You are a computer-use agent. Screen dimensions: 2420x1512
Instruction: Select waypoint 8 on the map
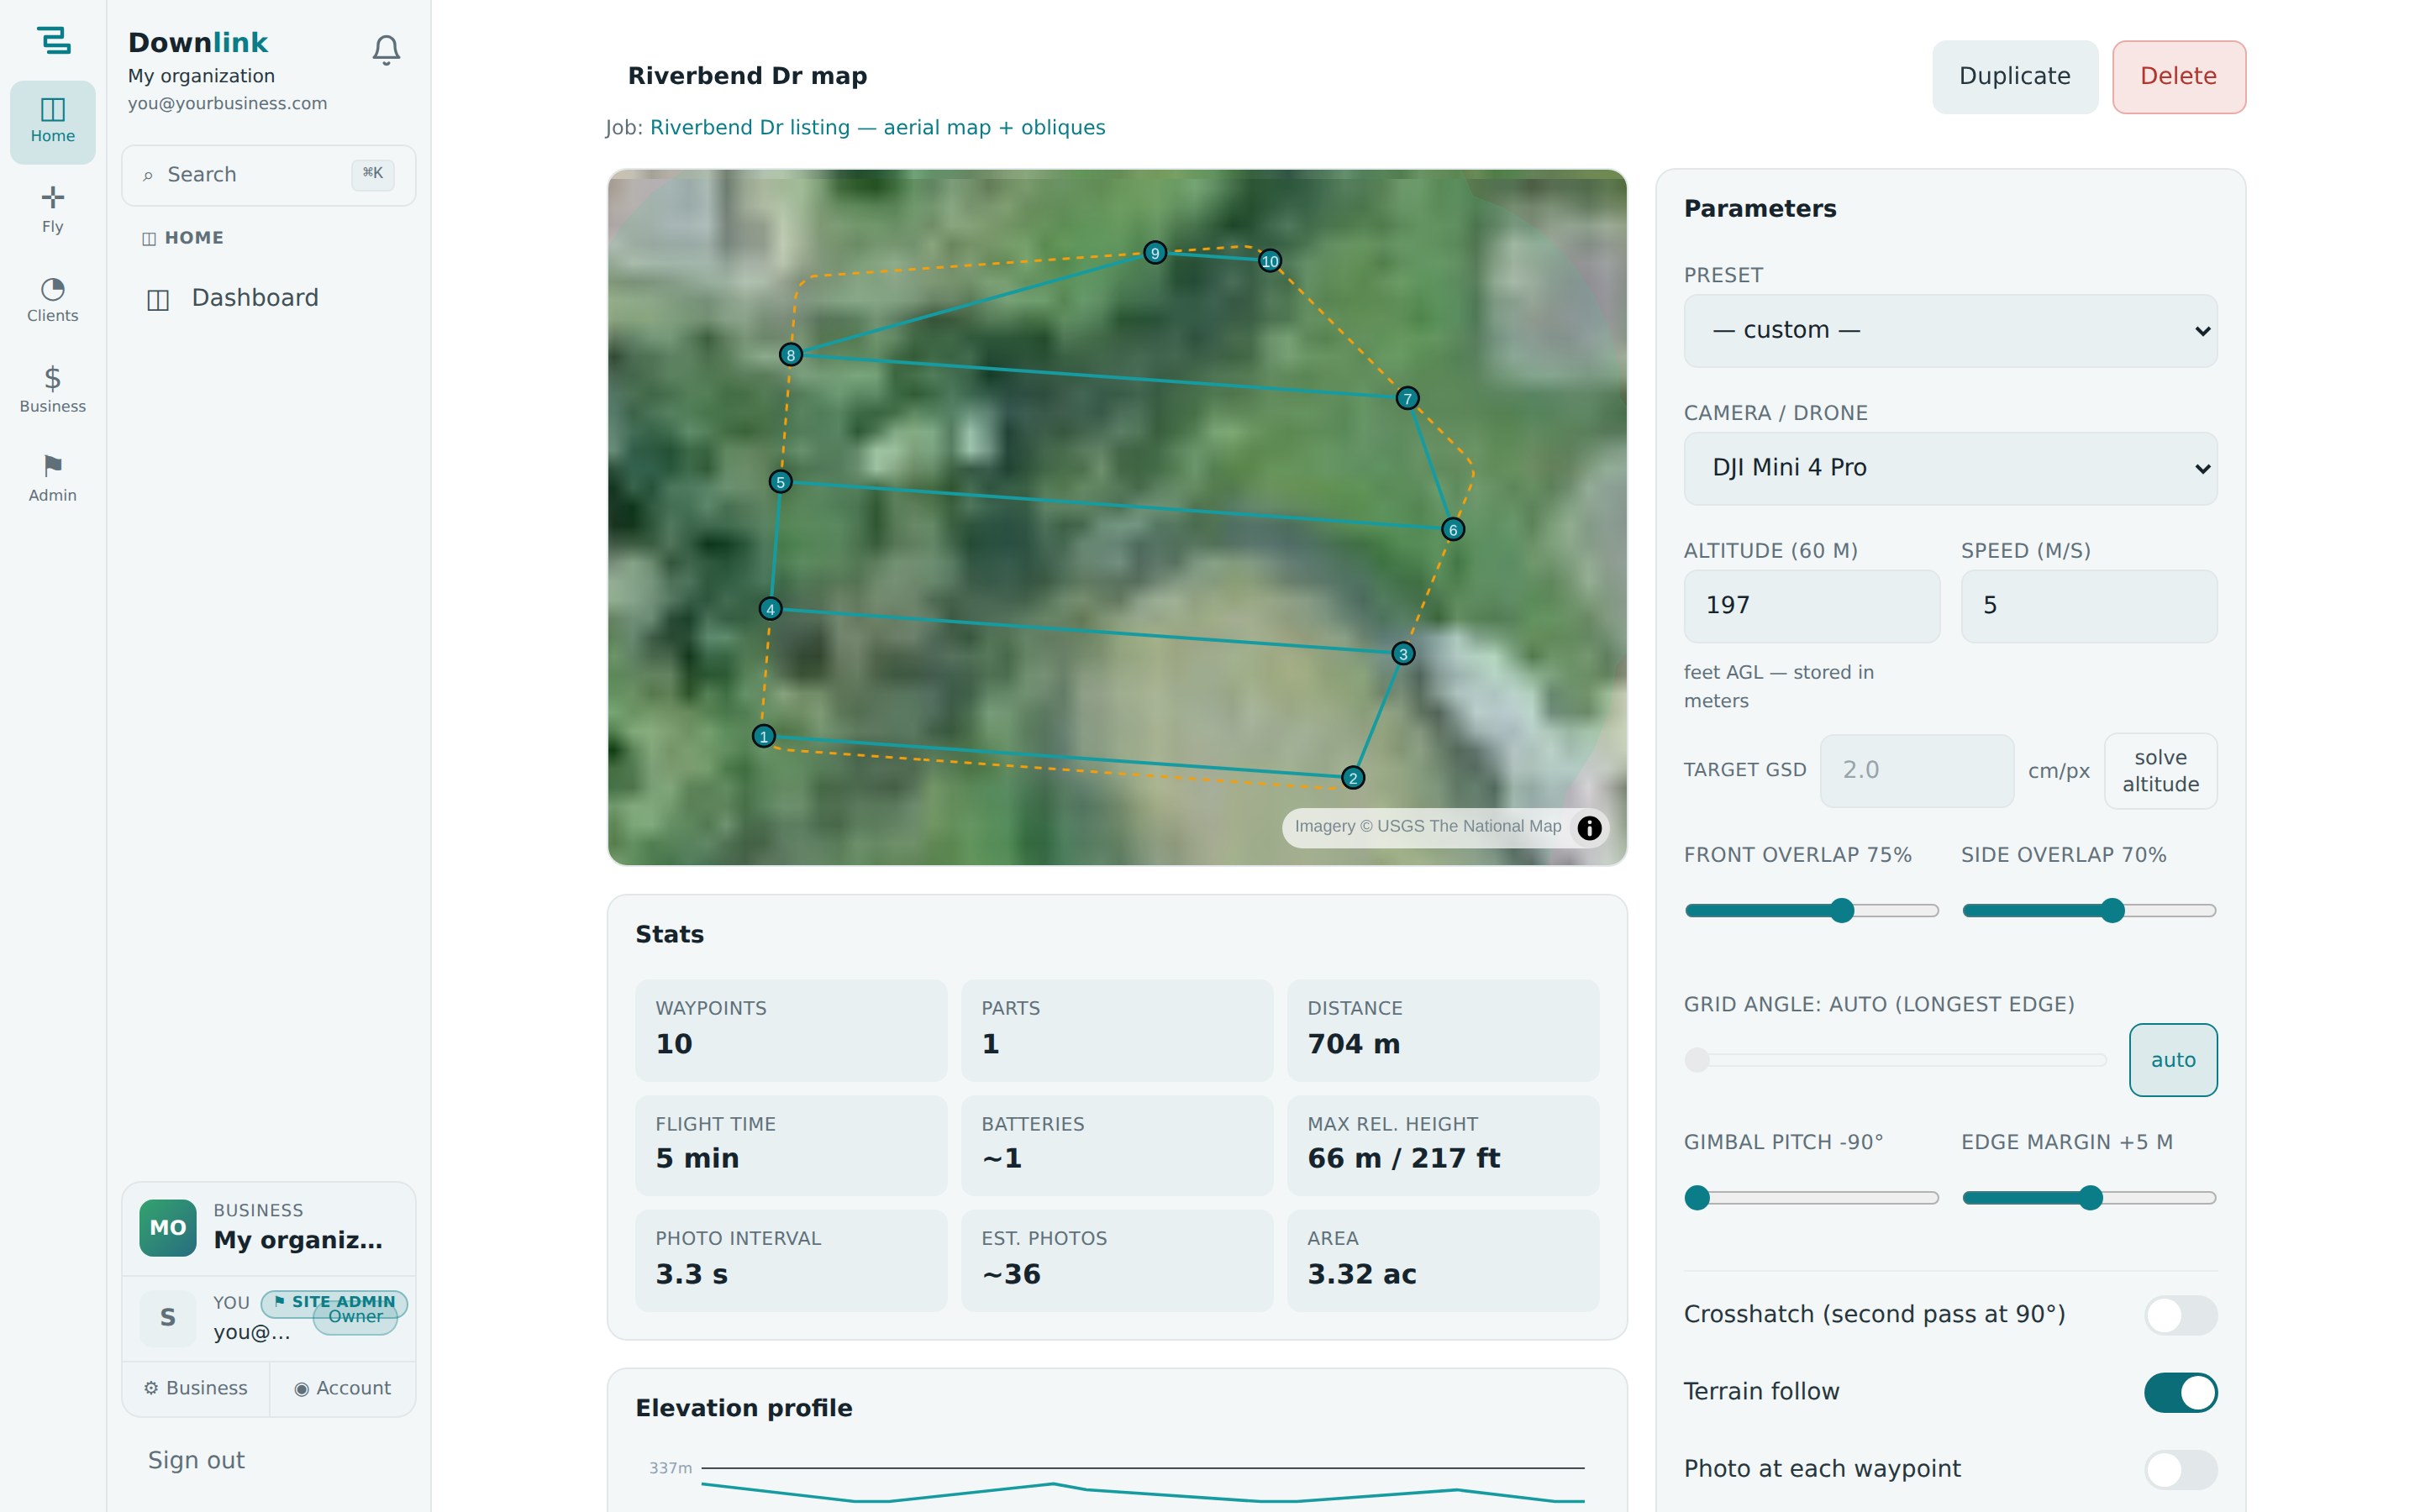tap(791, 354)
